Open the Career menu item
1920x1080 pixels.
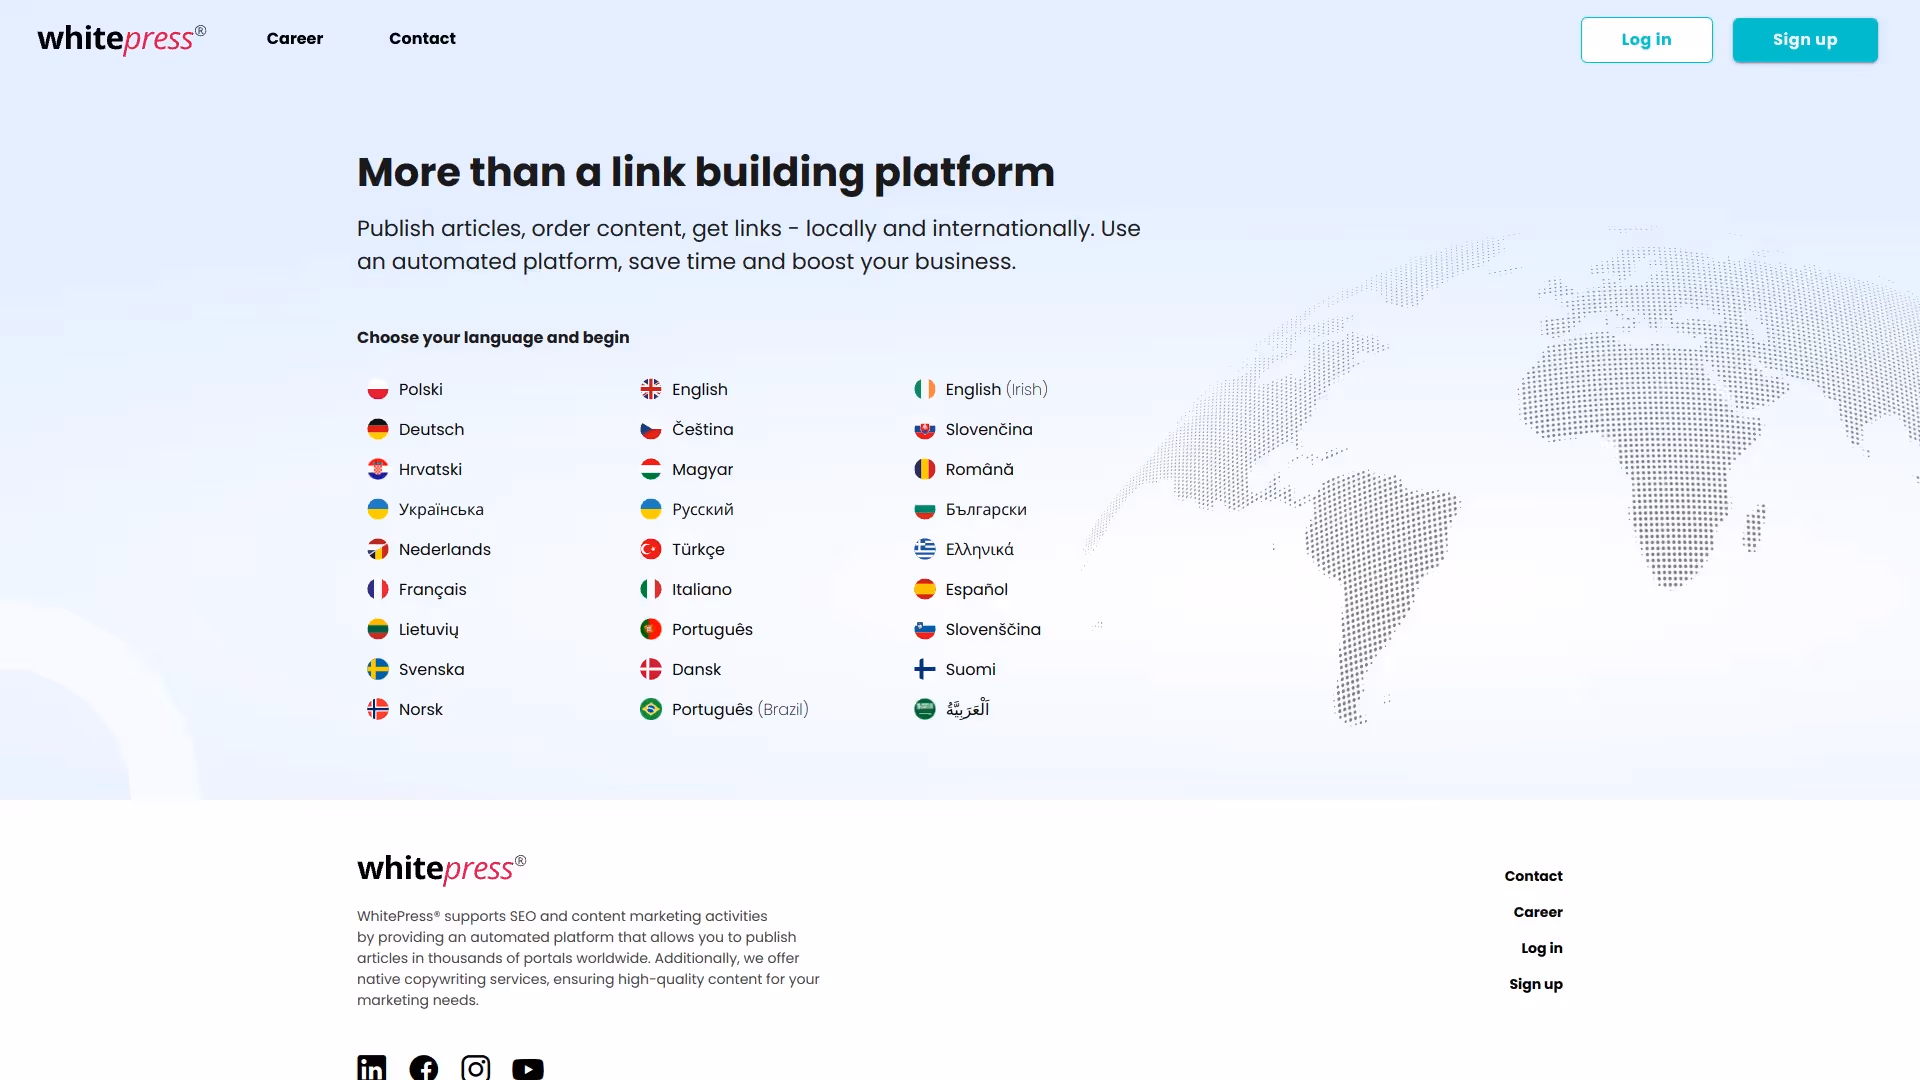pos(294,38)
